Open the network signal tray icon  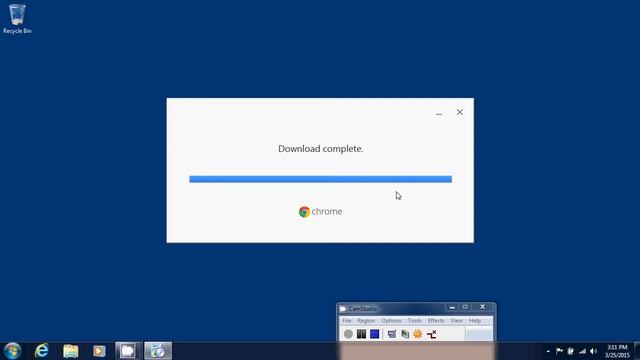[x=582, y=351]
